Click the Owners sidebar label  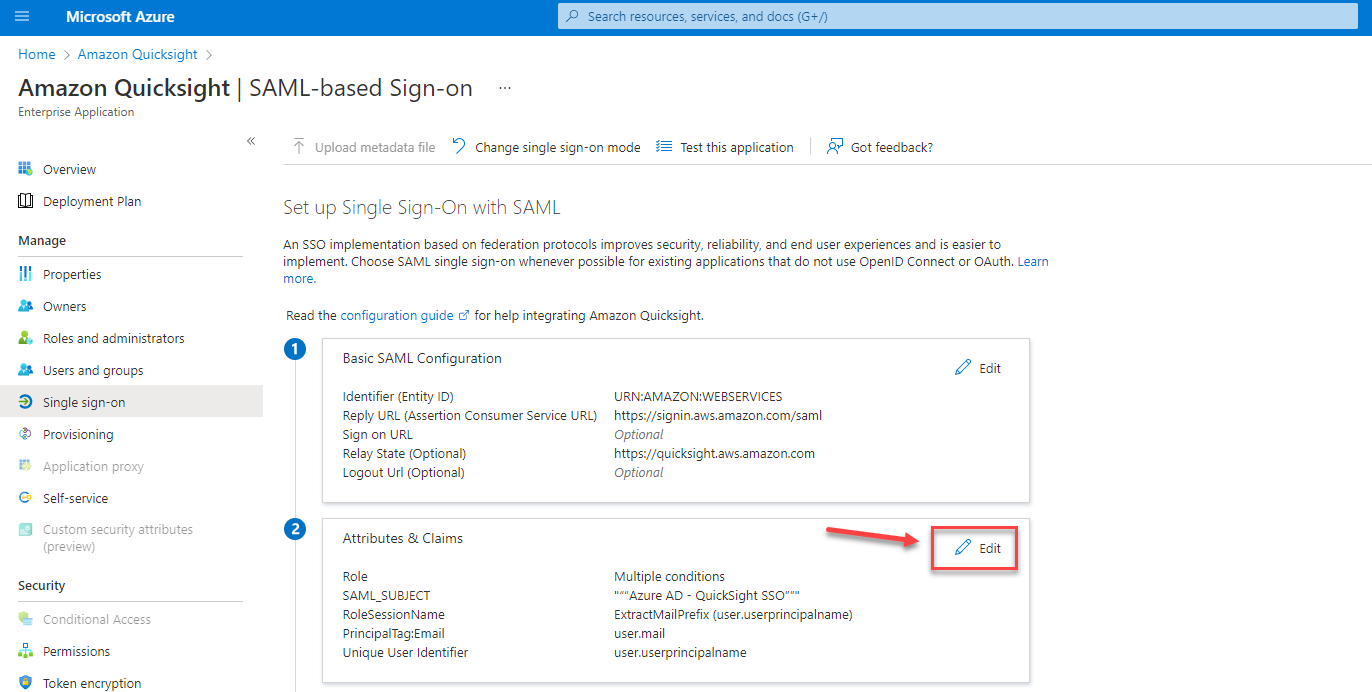click(65, 306)
